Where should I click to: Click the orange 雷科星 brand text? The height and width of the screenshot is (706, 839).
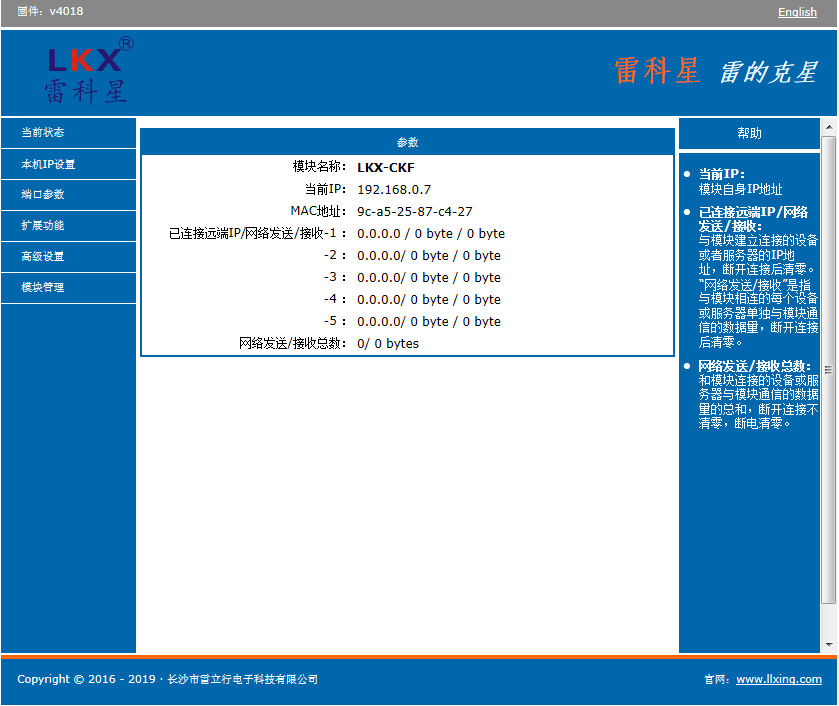pos(657,71)
